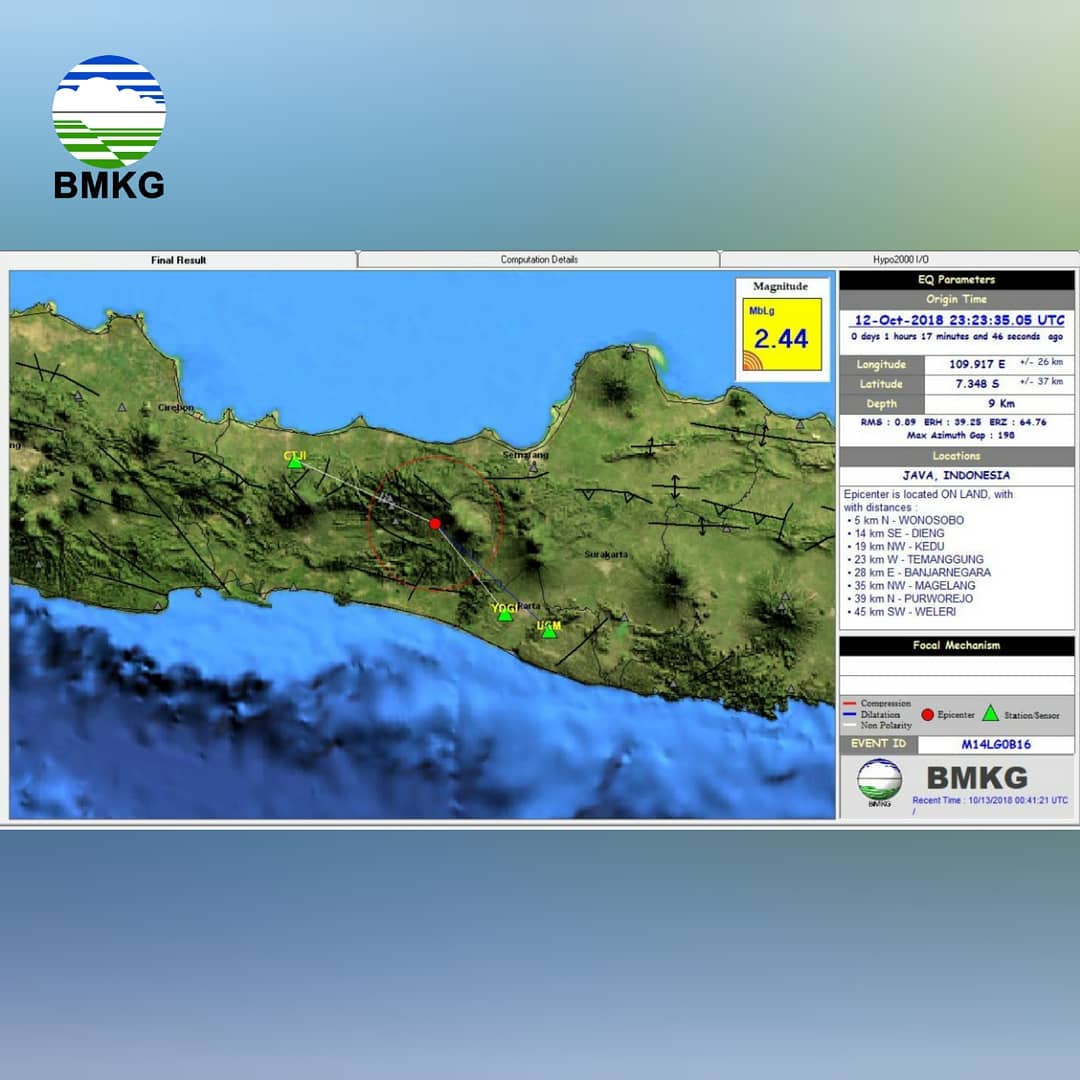Viewport: 1080px width, 1080px height.
Task: Select the YOGI station triangle
Action: click(505, 615)
